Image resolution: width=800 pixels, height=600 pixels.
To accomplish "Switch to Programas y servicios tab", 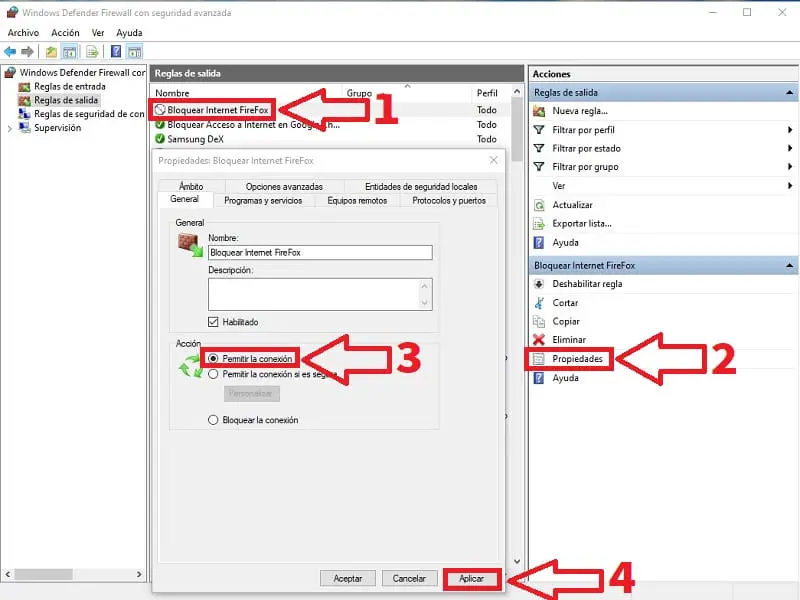I will coord(263,201).
